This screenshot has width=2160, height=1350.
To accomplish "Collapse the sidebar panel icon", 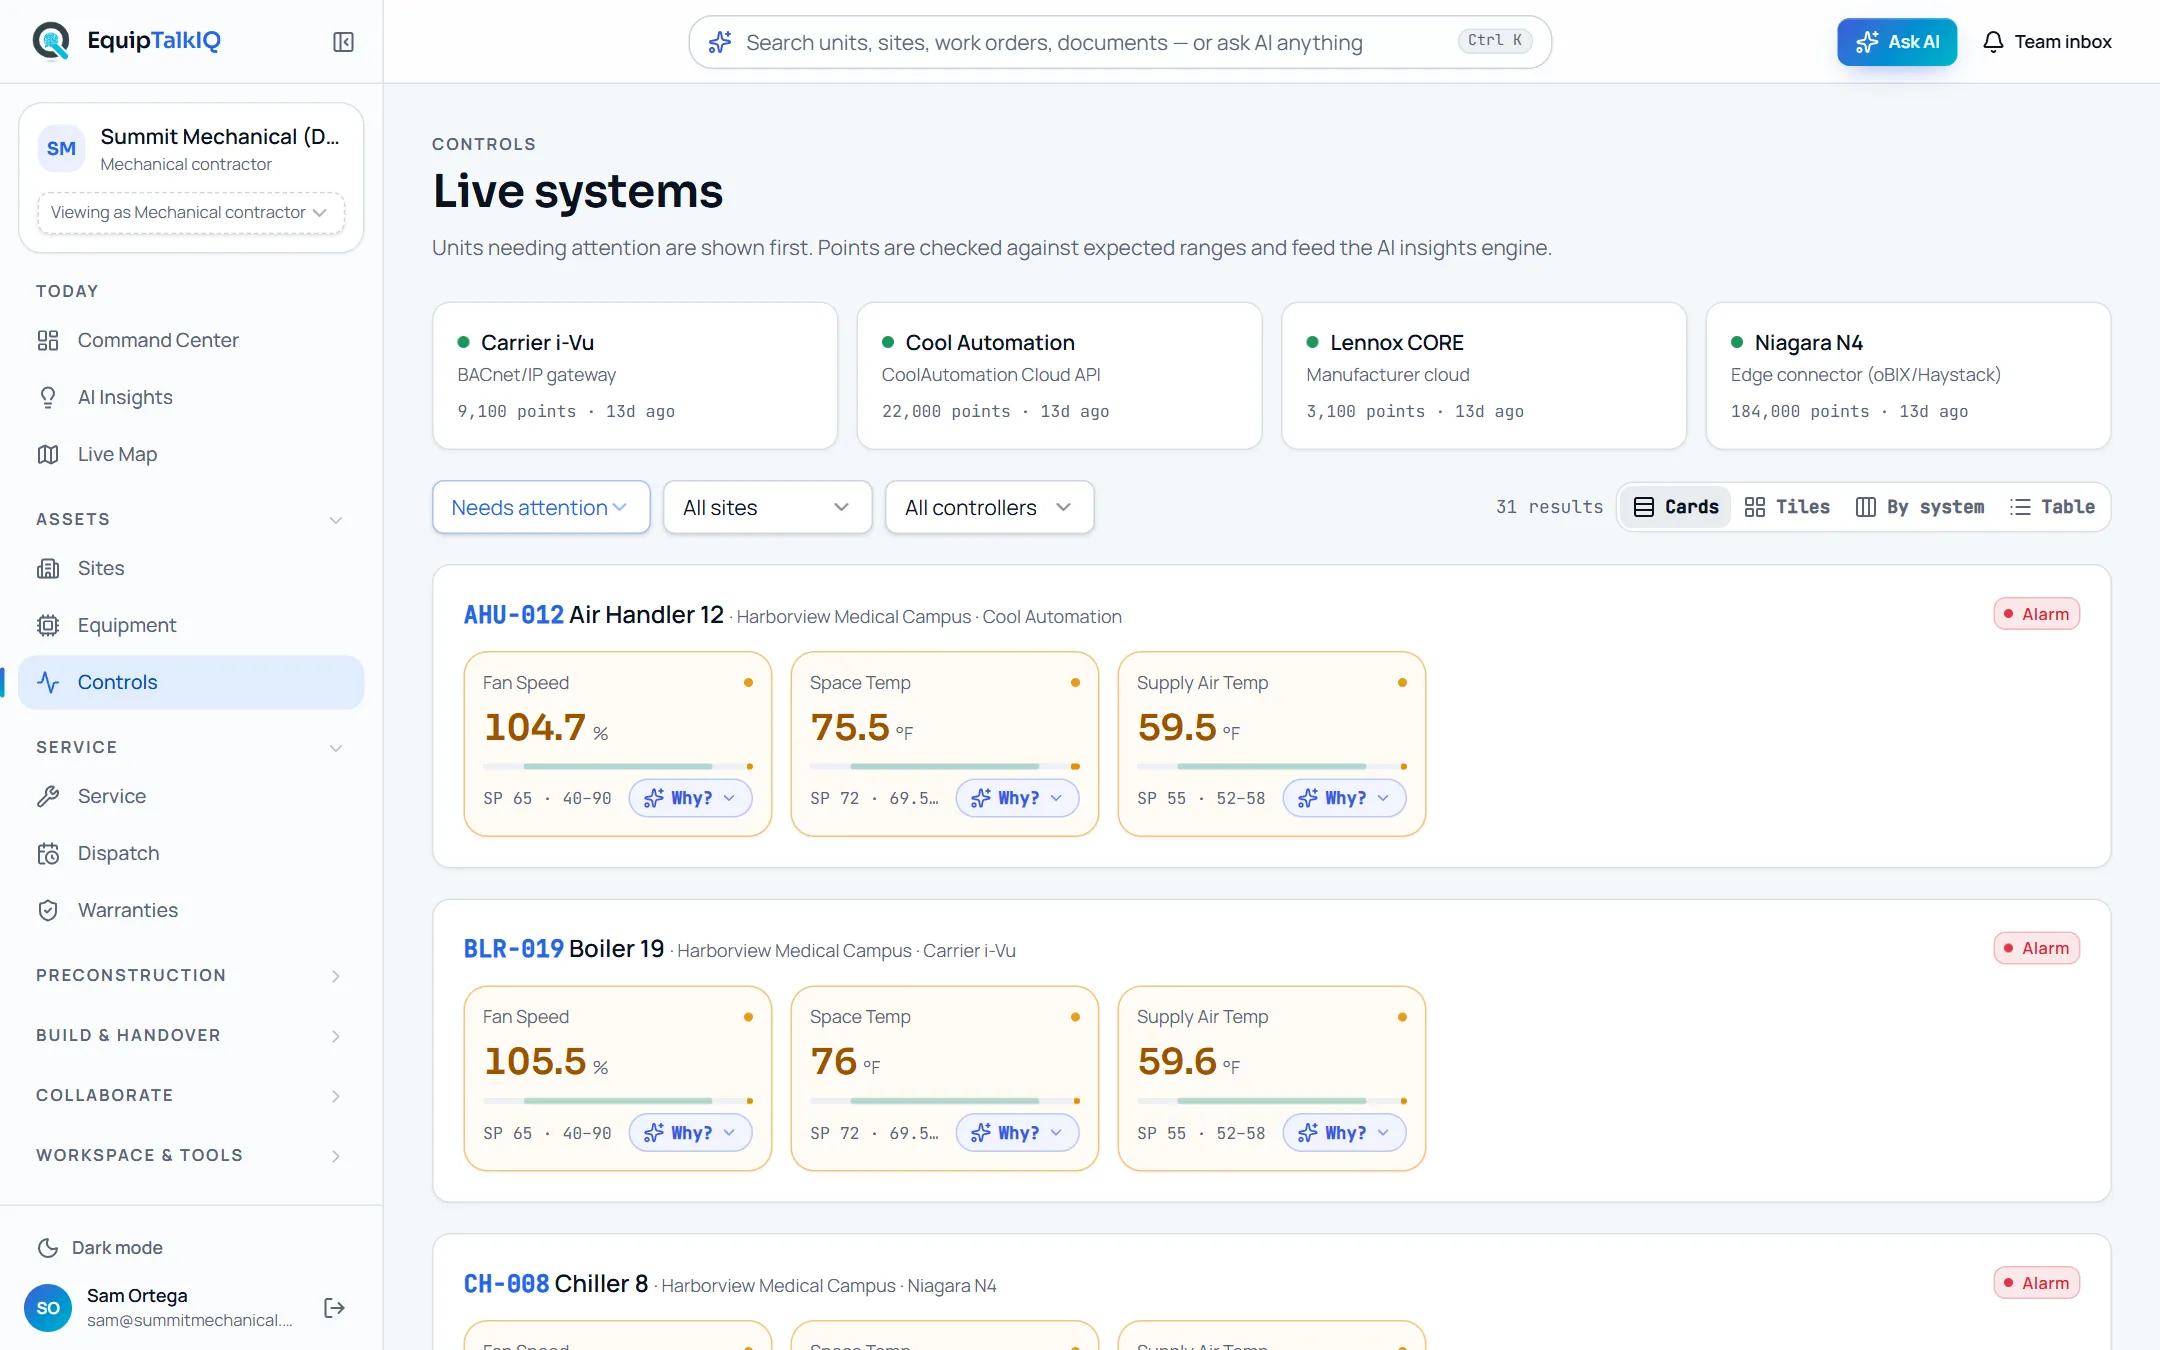I will (343, 42).
